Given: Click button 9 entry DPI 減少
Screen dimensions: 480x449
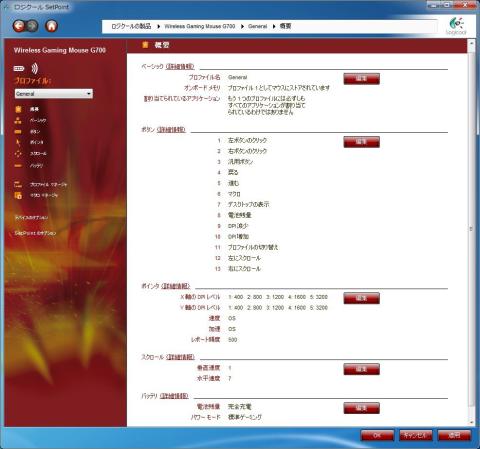Looking at the screenshot, I should pos(238,226).
